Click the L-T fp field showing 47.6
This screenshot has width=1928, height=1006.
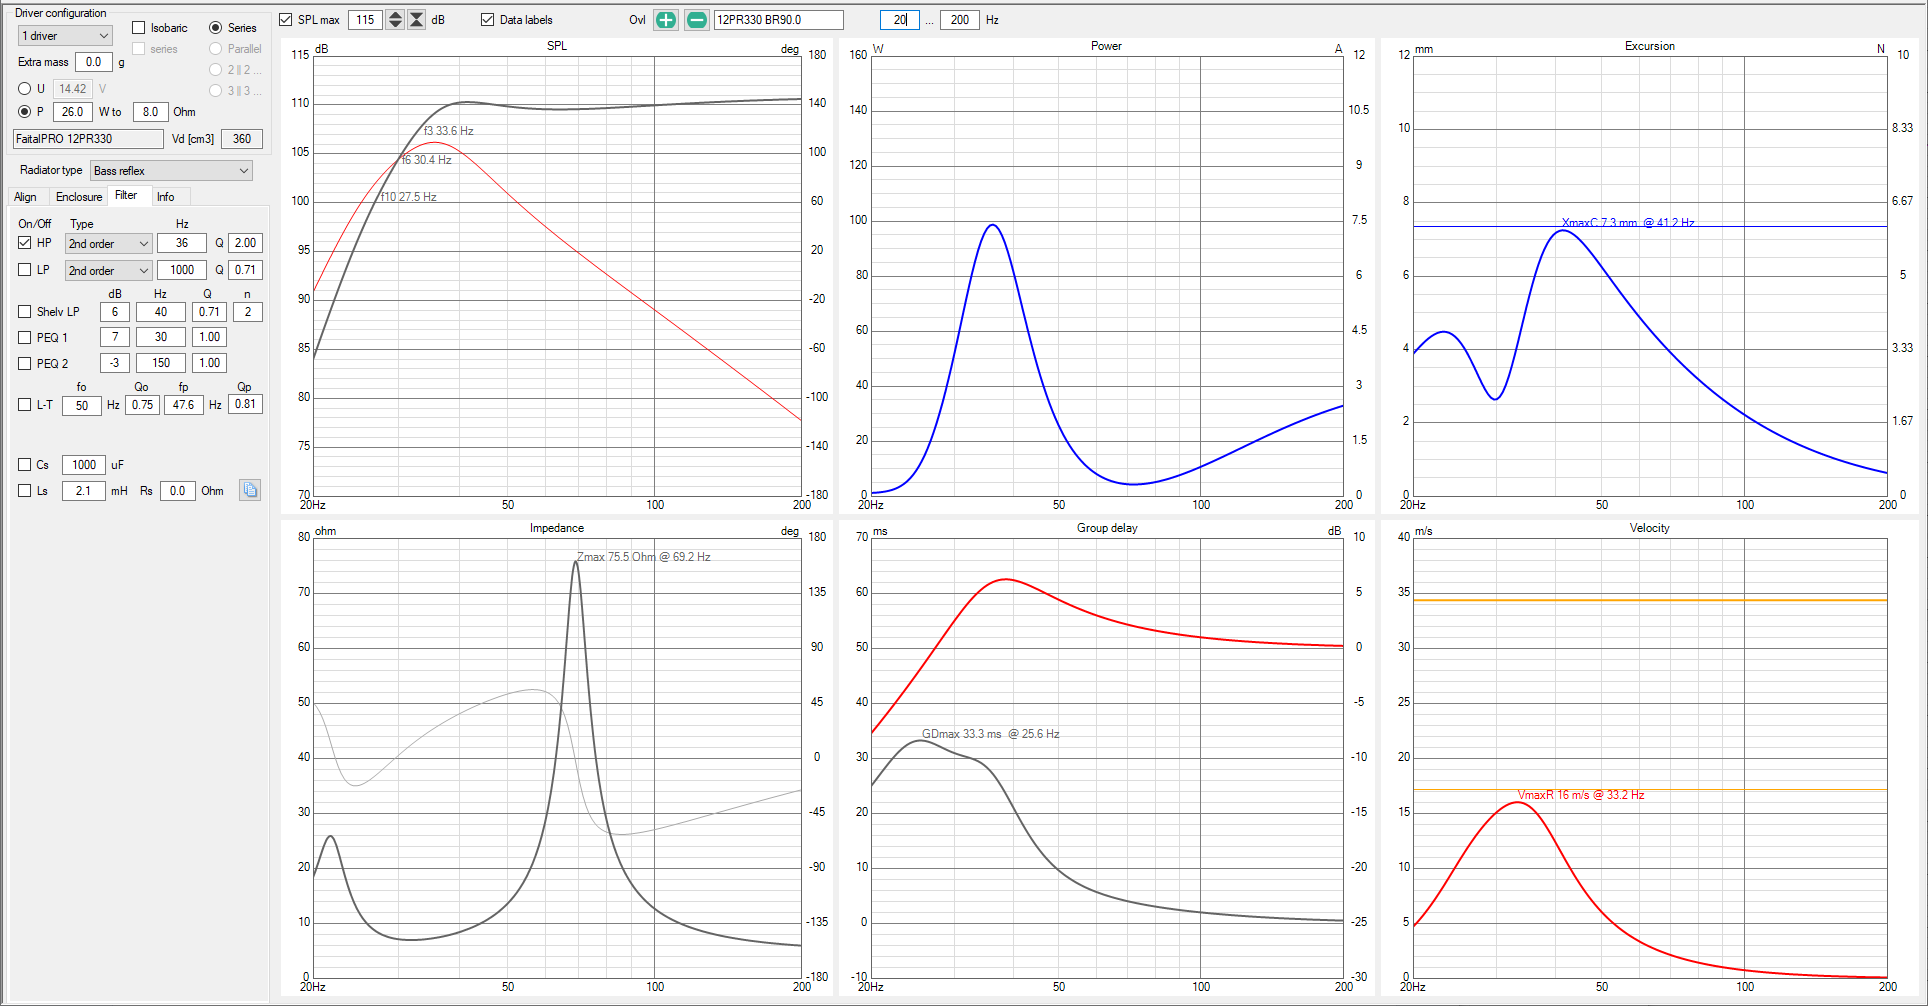[184, 405]
